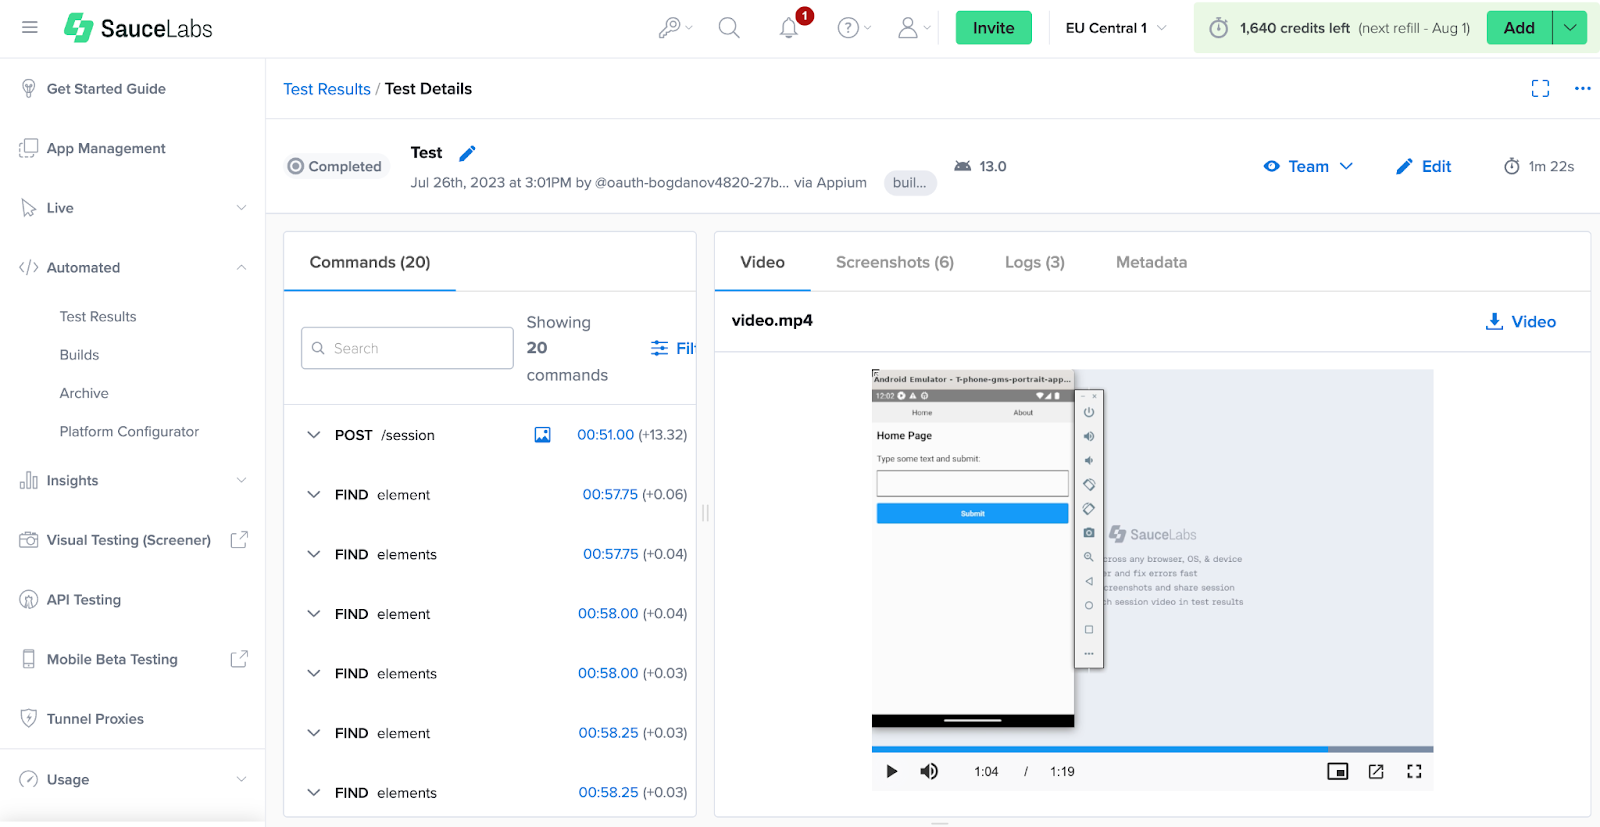The height and width of the screenshot is (827, 1600).
Task: Download the video via Video link
Action: 1521,322
